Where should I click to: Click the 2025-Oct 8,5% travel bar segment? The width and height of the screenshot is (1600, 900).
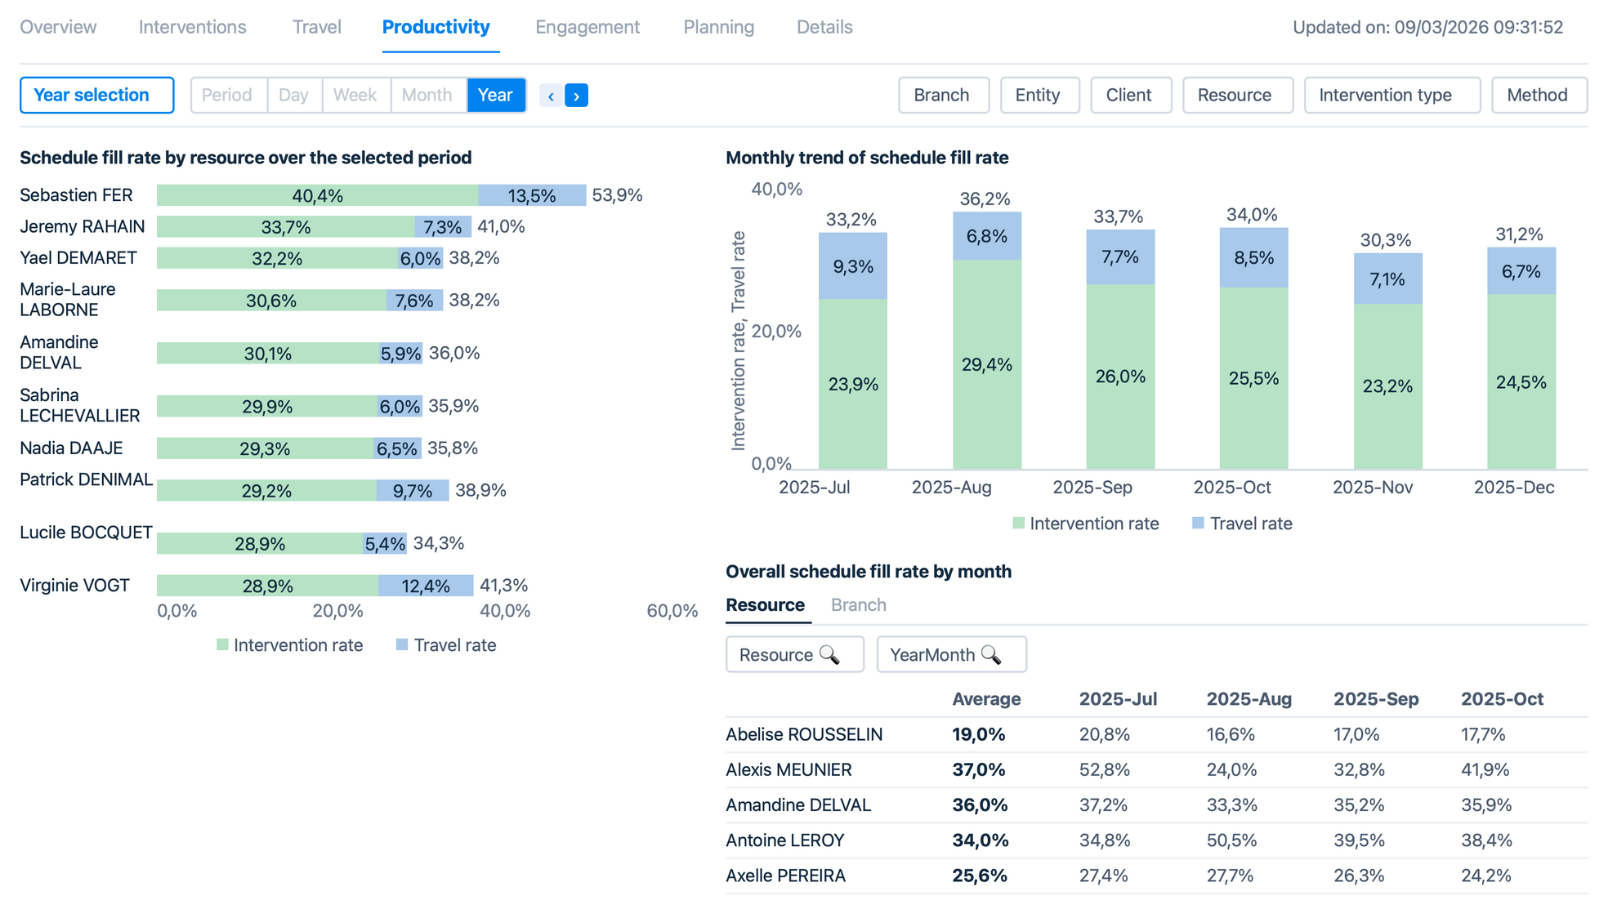pyautogui.click(x=1254, y=258)
